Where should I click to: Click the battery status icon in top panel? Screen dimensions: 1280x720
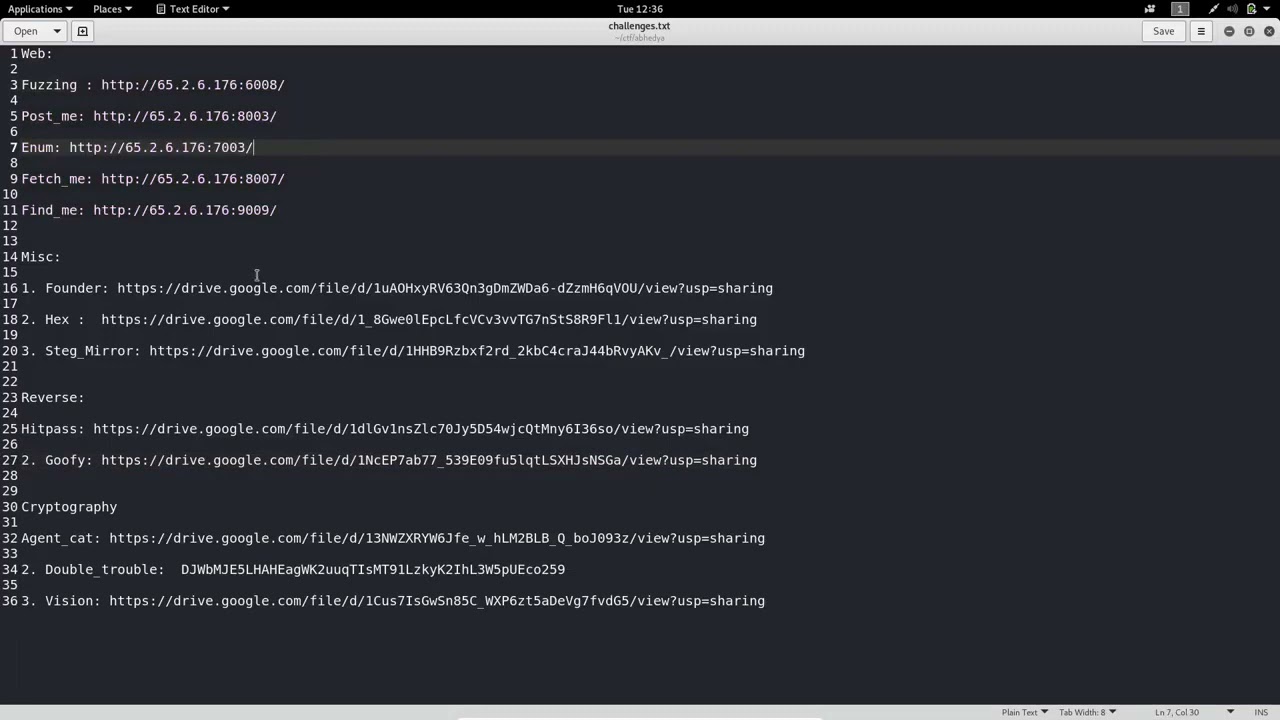pos(1251,9)
